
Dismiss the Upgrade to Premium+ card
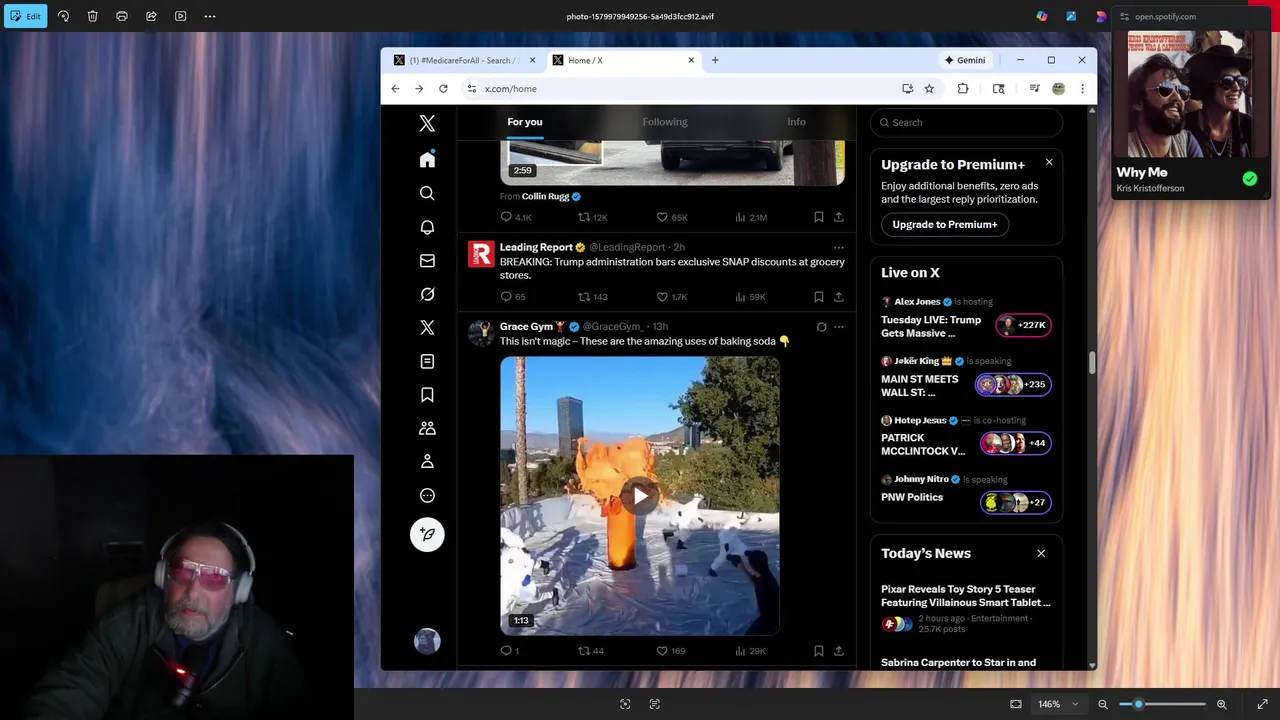pos(1049,162)
